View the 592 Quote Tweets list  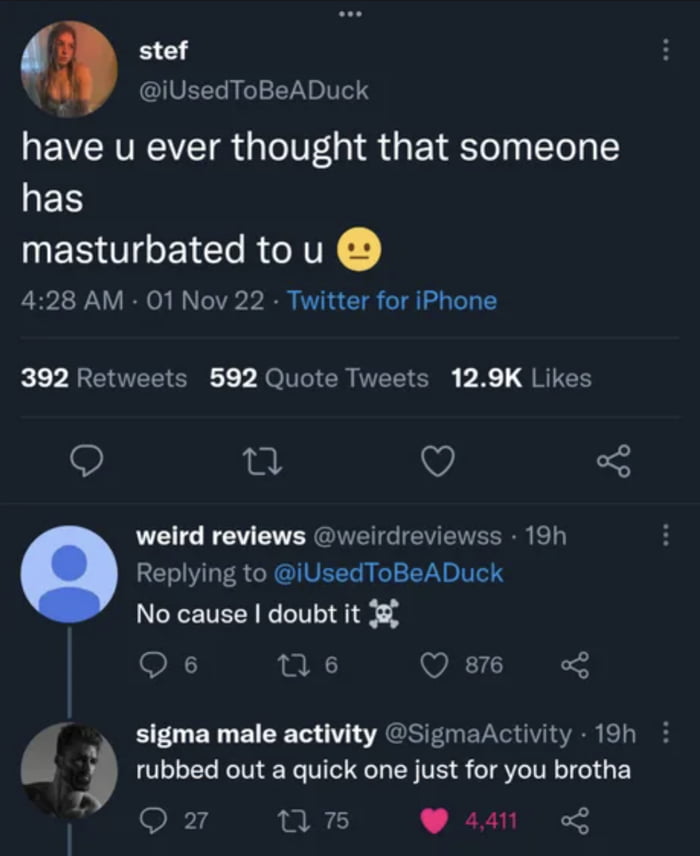tap(319, 378)
